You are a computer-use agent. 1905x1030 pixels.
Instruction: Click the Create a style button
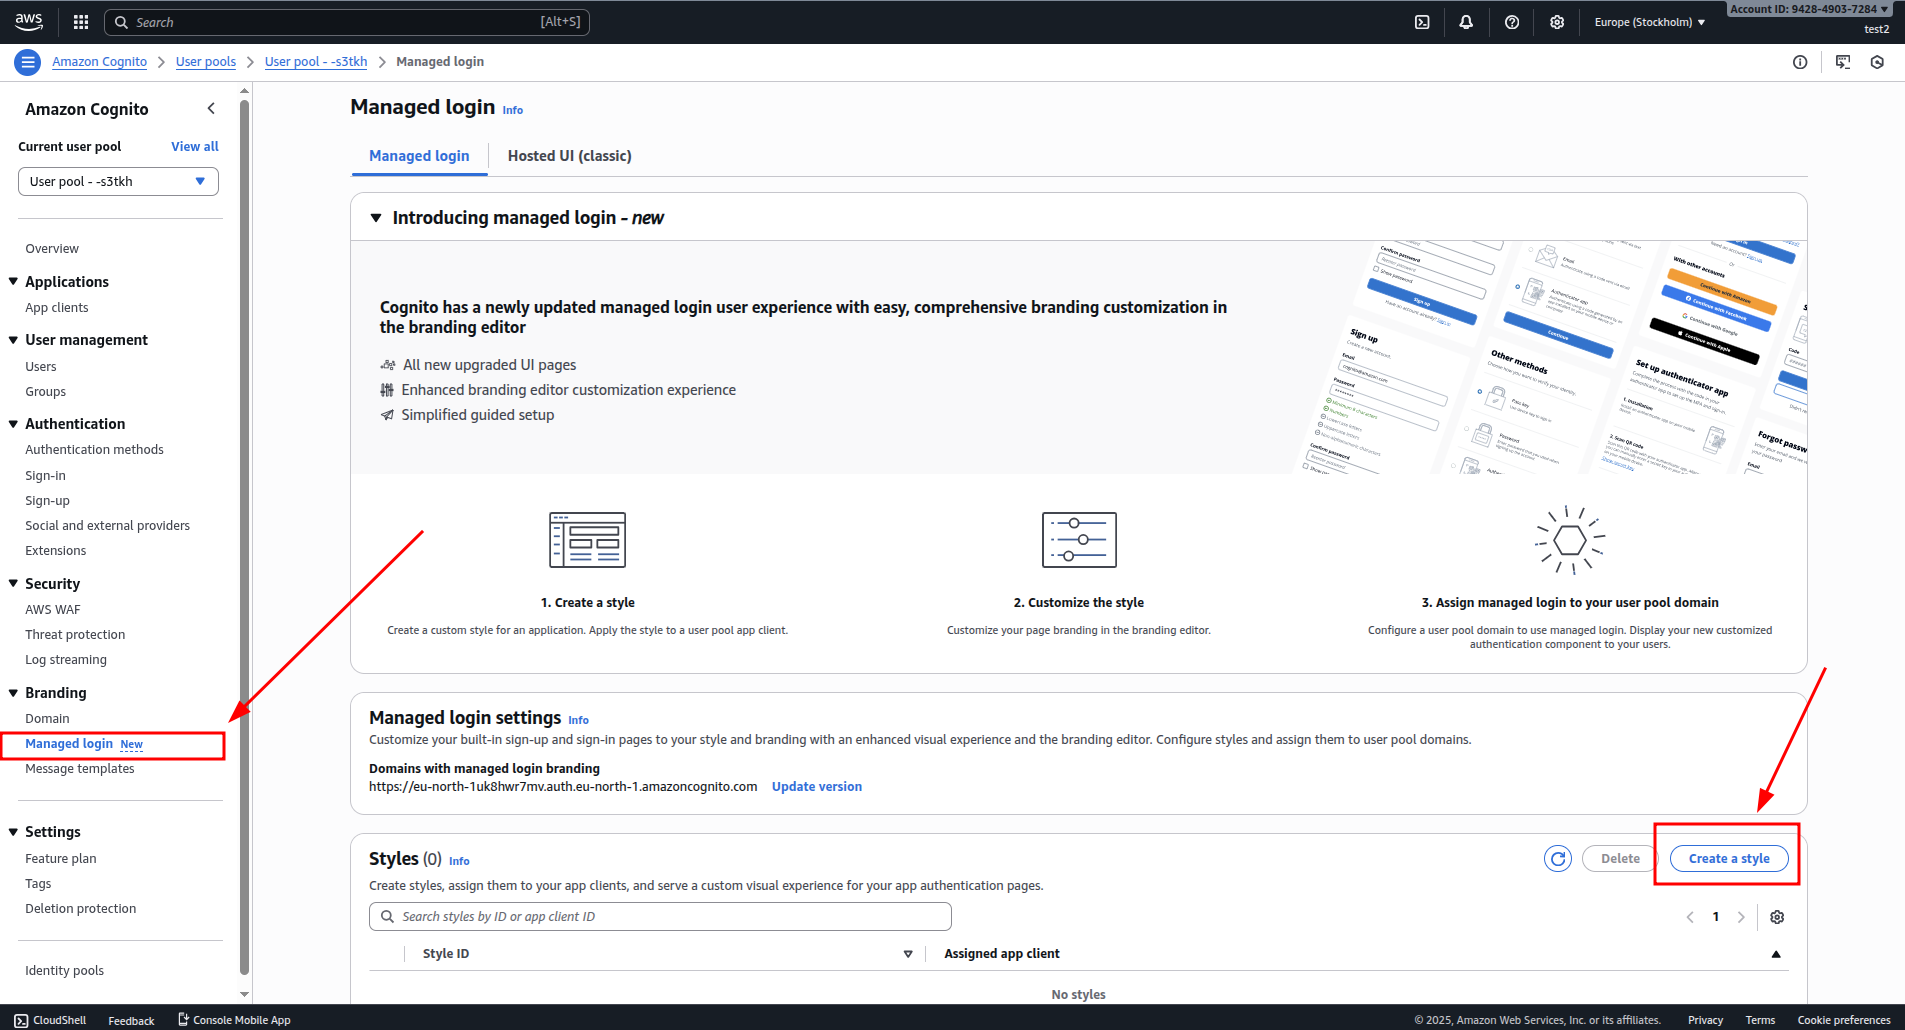pyautogui.click(x=1729, y=859)
